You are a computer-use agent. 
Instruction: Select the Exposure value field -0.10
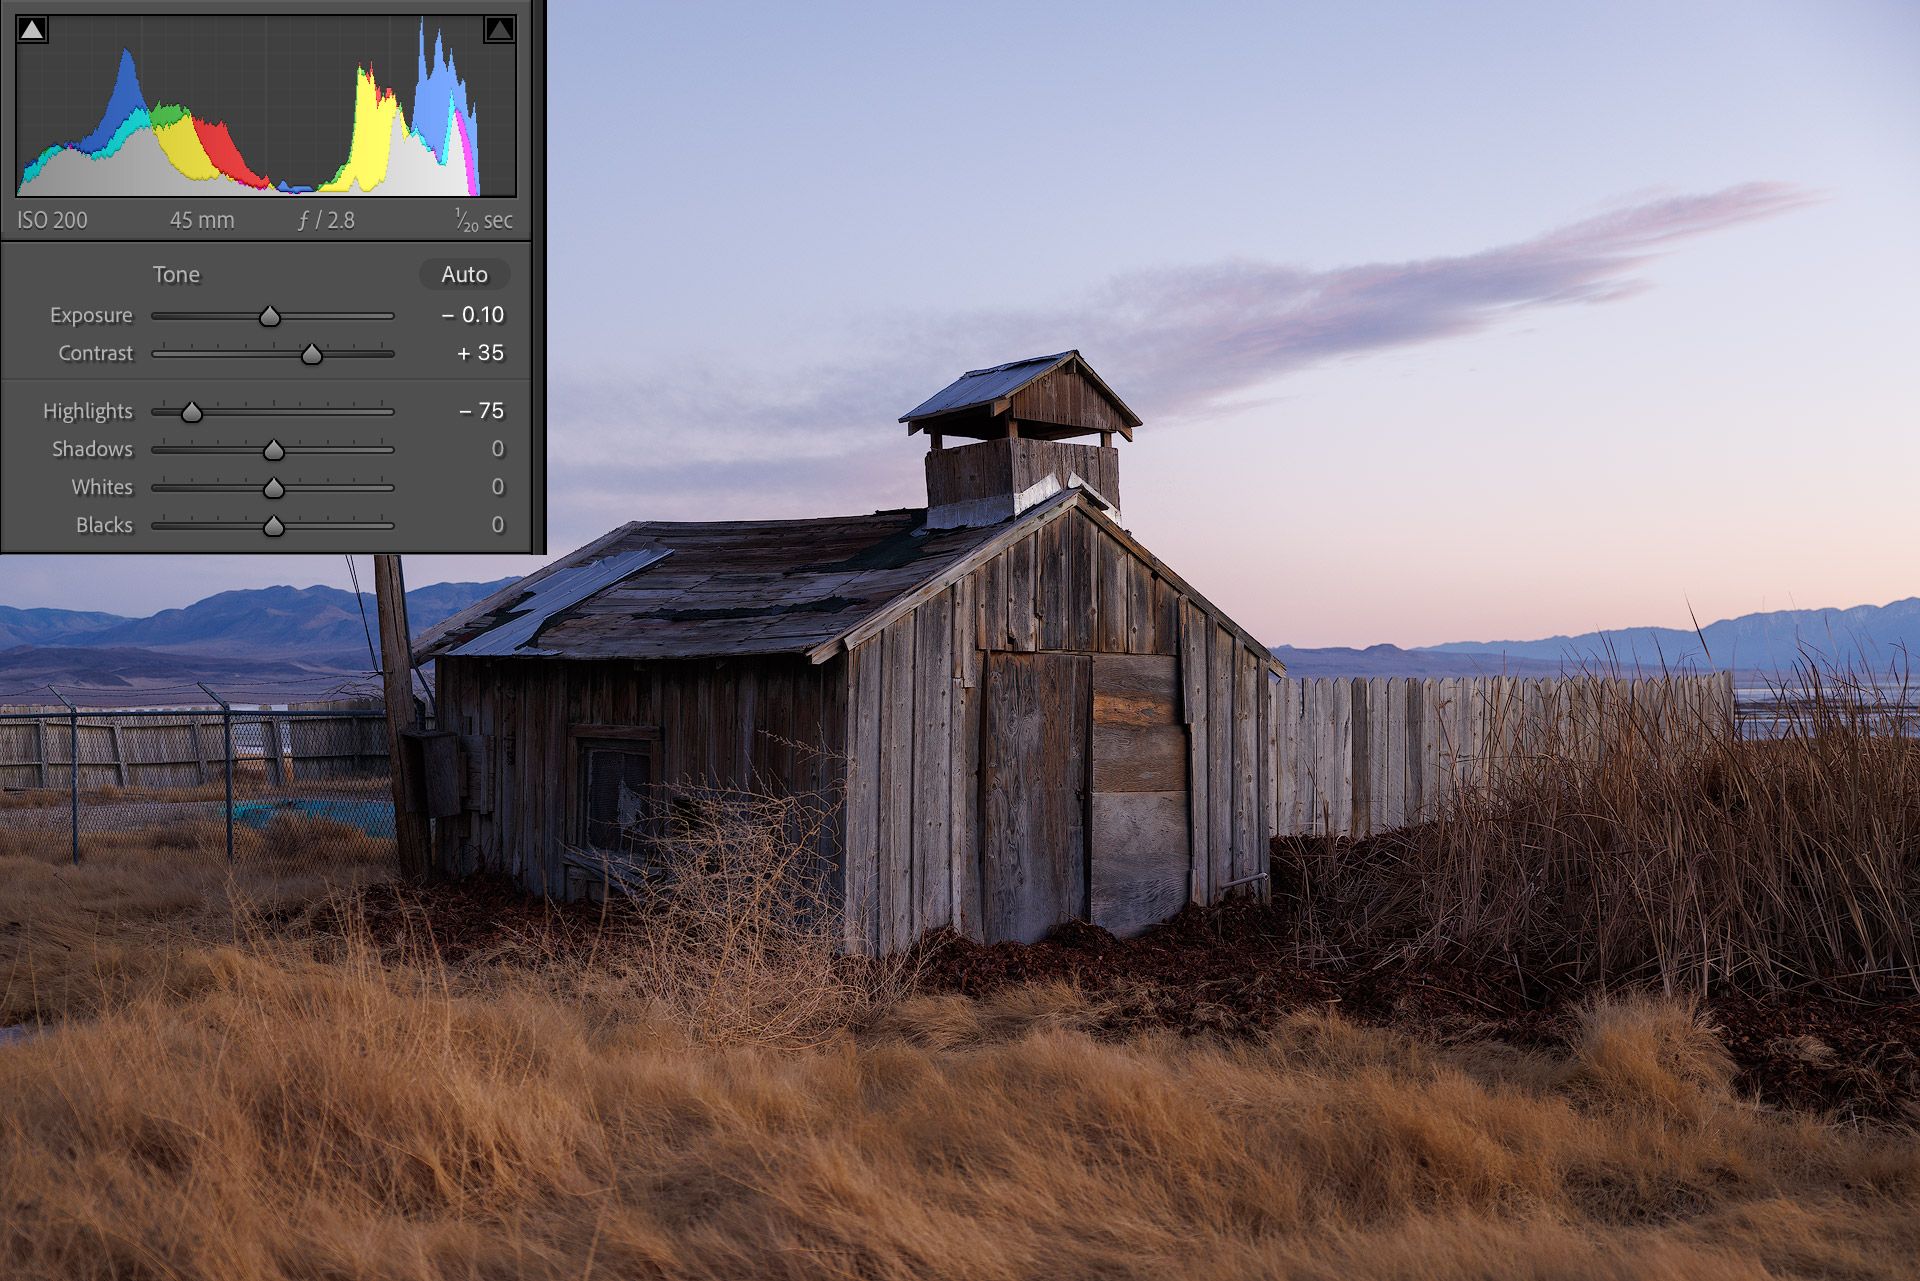[473, 315]
